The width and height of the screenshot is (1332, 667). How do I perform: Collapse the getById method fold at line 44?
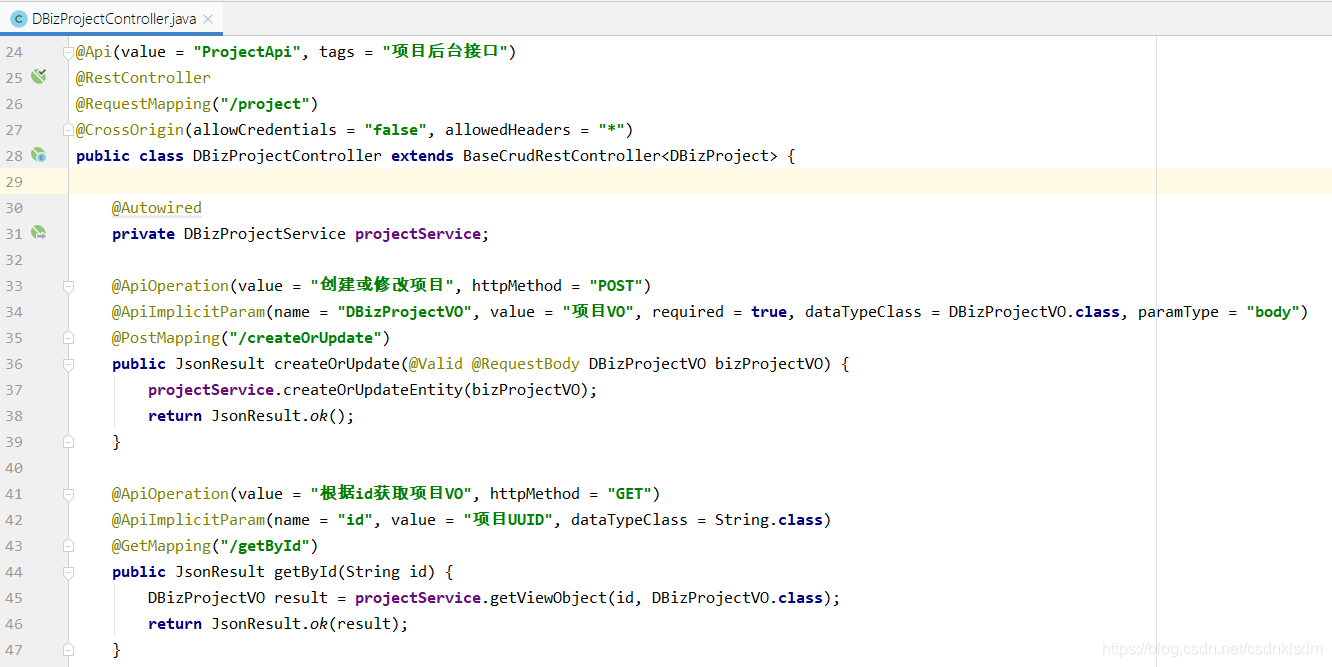click(68, 571)
